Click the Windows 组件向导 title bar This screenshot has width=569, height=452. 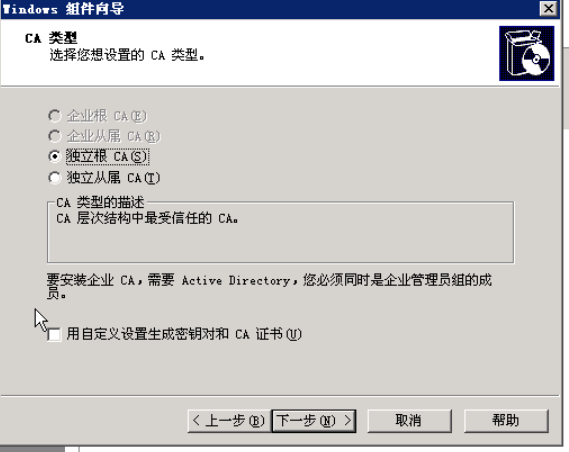point(269,8)
